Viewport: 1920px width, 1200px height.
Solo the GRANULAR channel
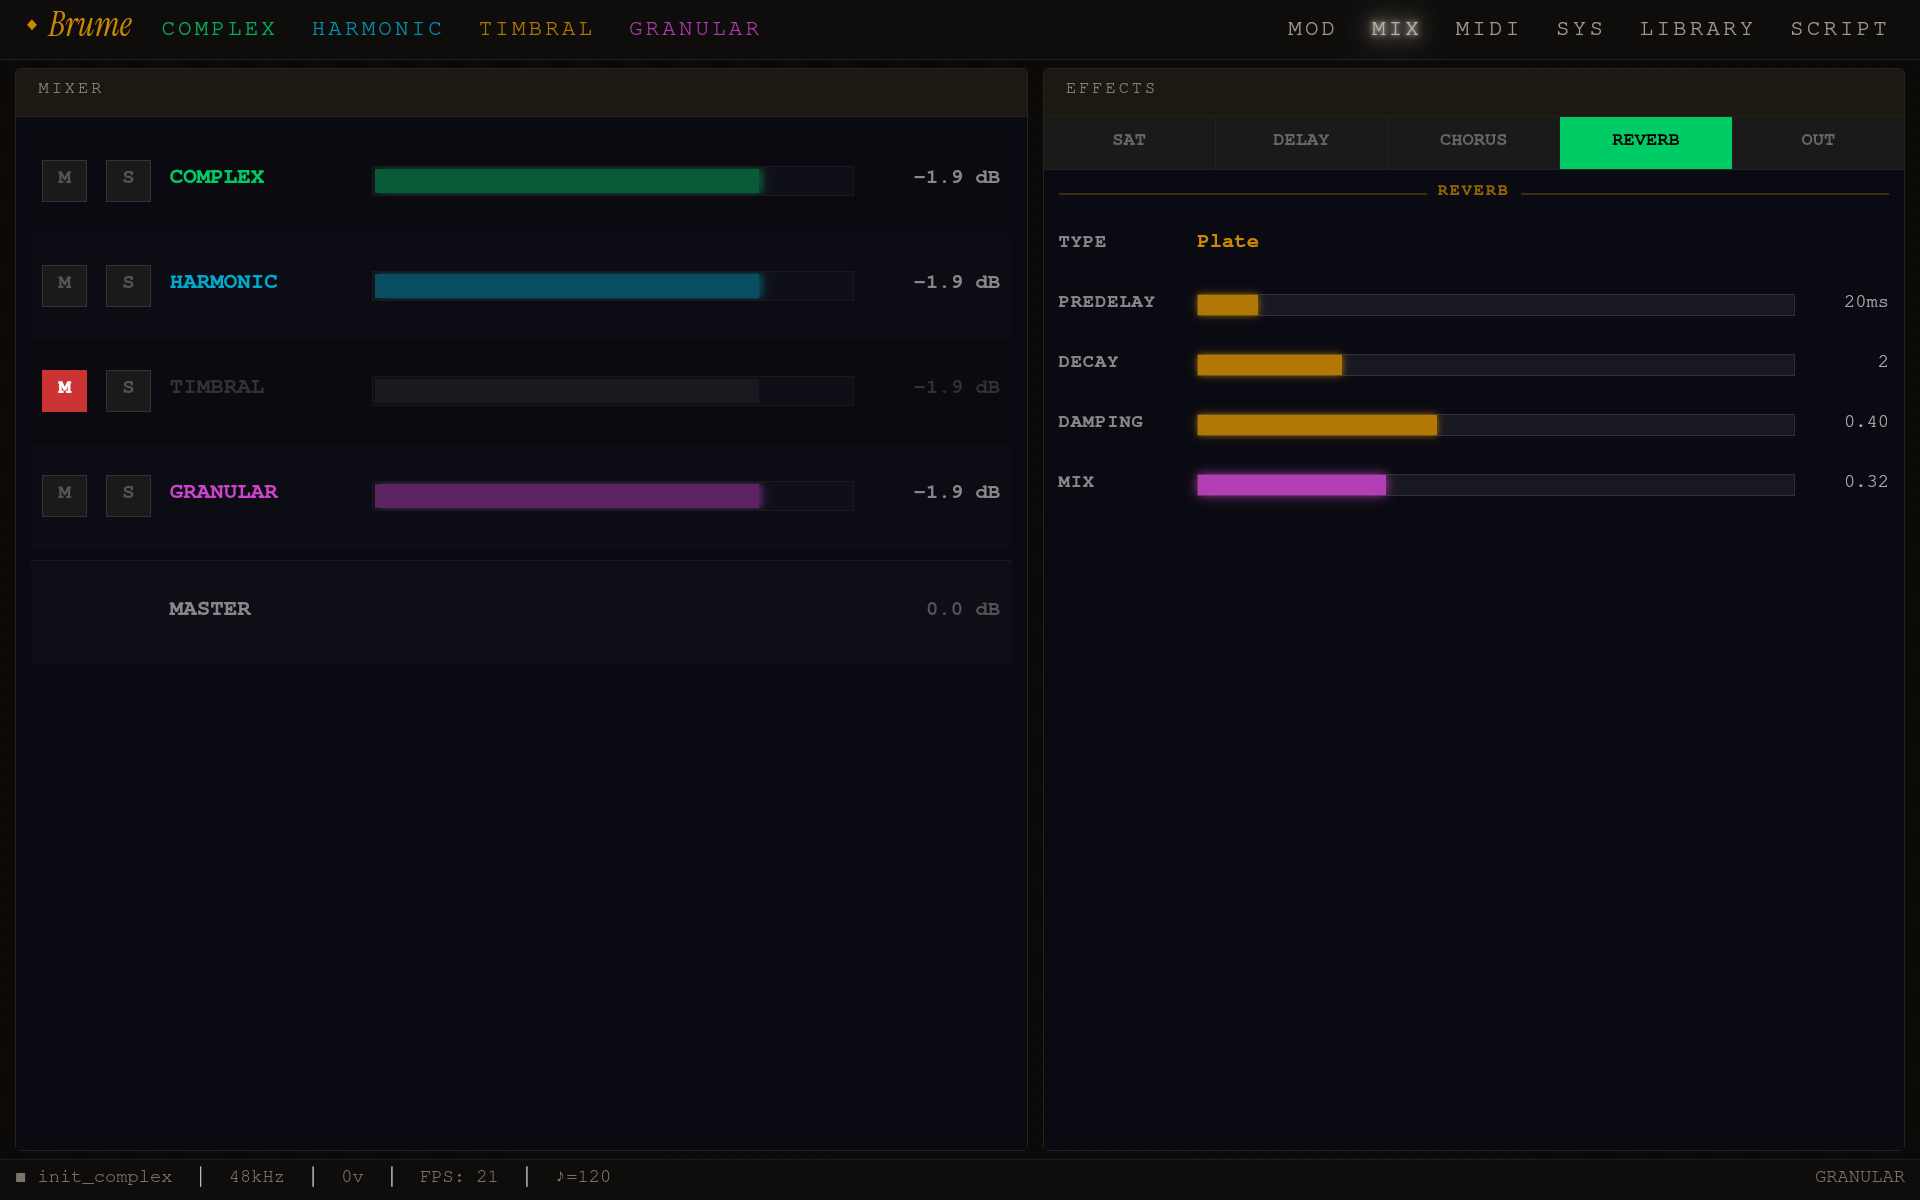[x=128, y=495]
